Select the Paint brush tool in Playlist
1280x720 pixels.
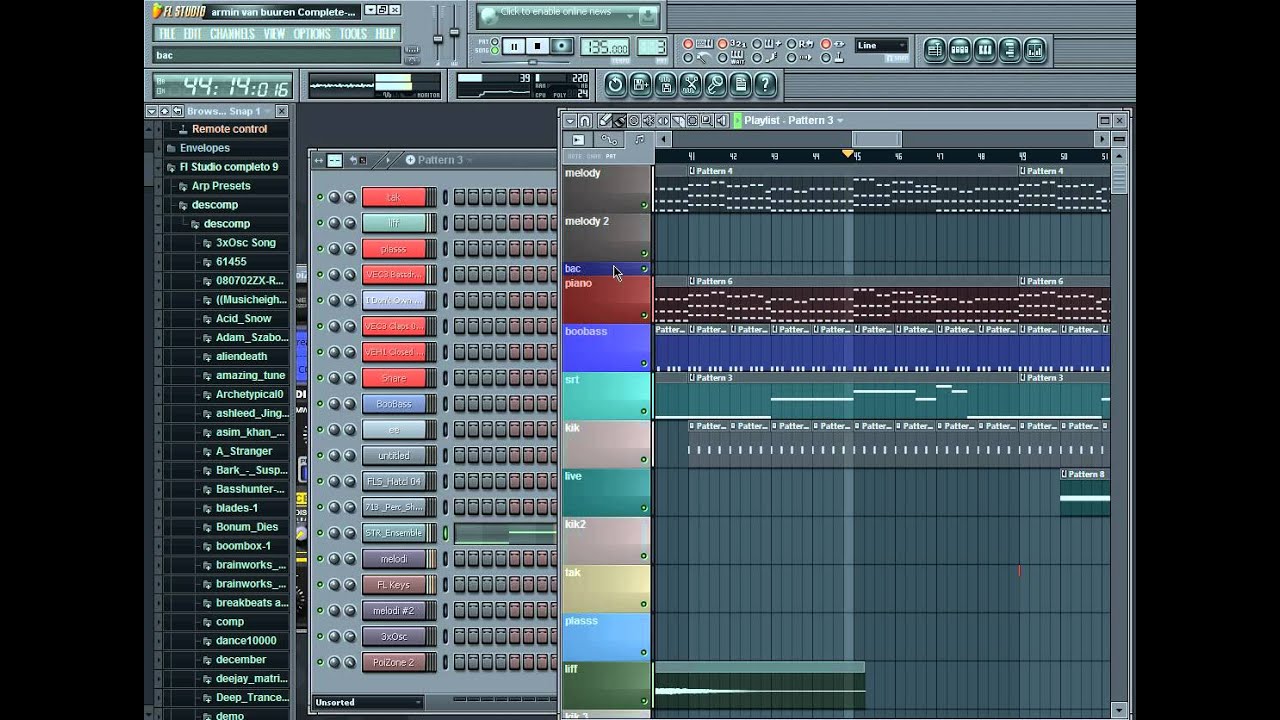tap(619, 120)
